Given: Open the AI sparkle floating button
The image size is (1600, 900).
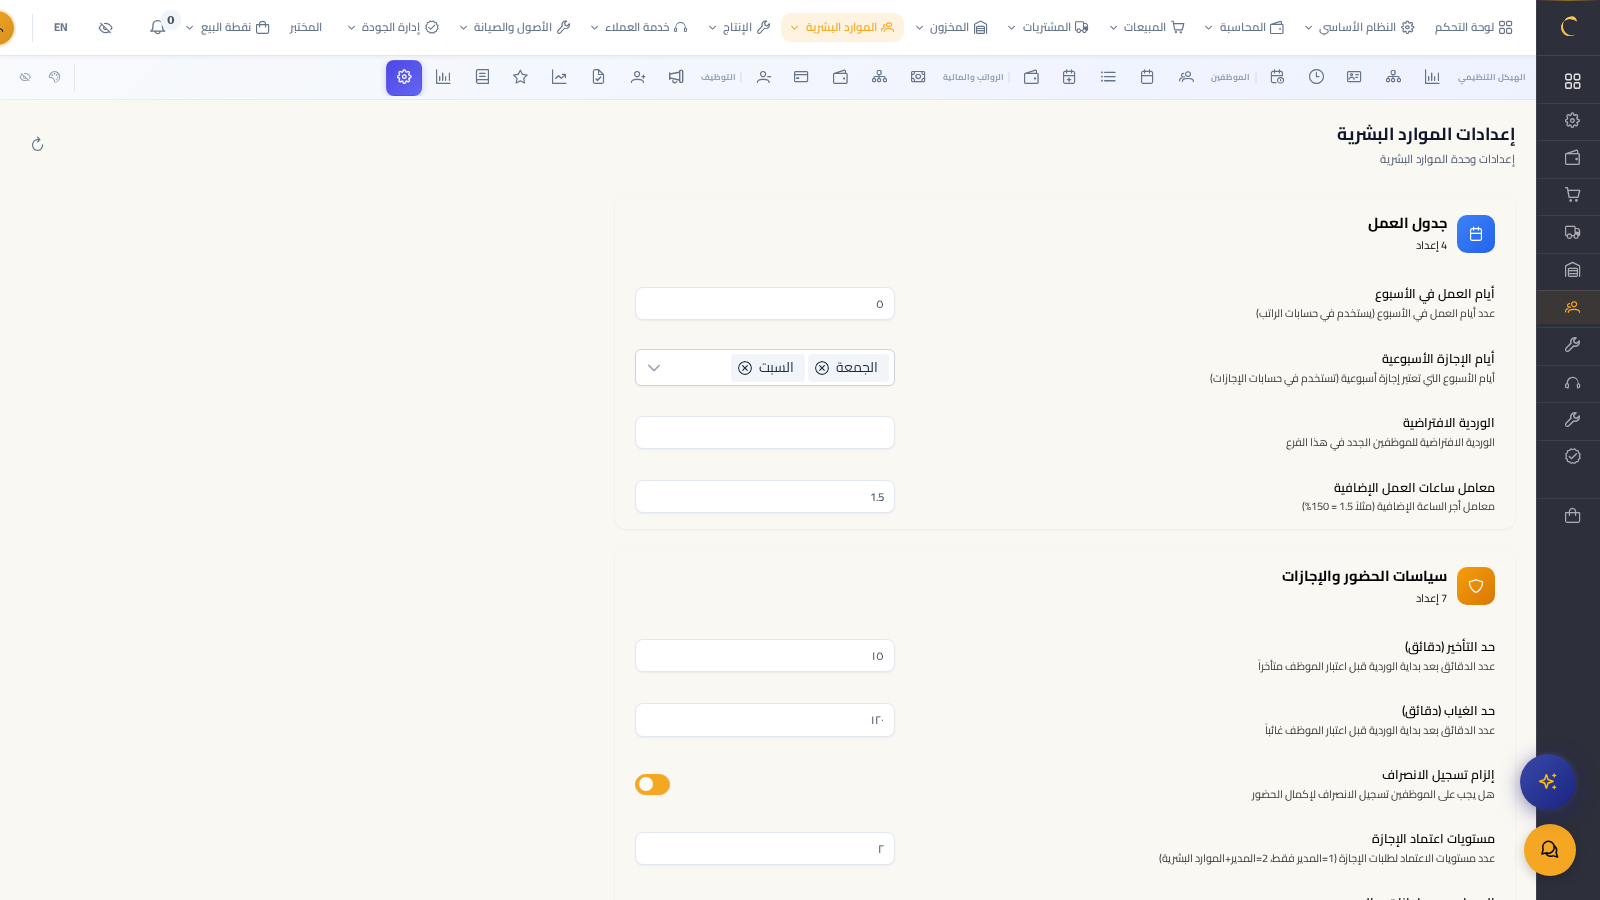Looking at the screenshot, I should (x=1548, y=781).
